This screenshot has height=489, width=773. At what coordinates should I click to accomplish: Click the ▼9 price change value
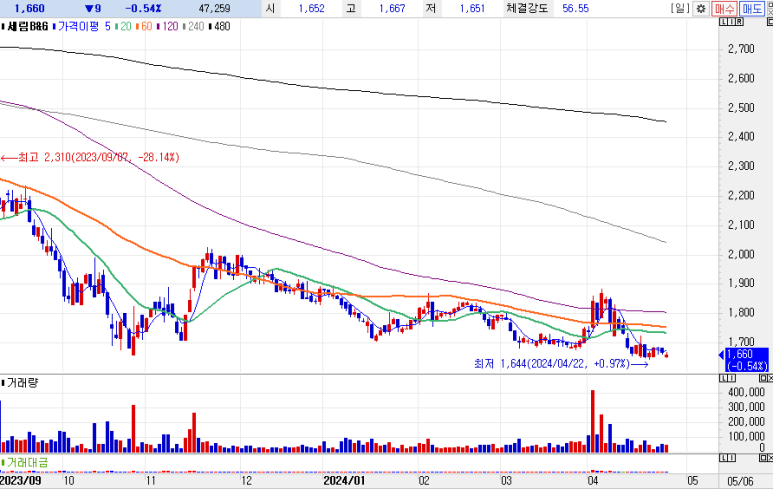(x=93, y=8)
